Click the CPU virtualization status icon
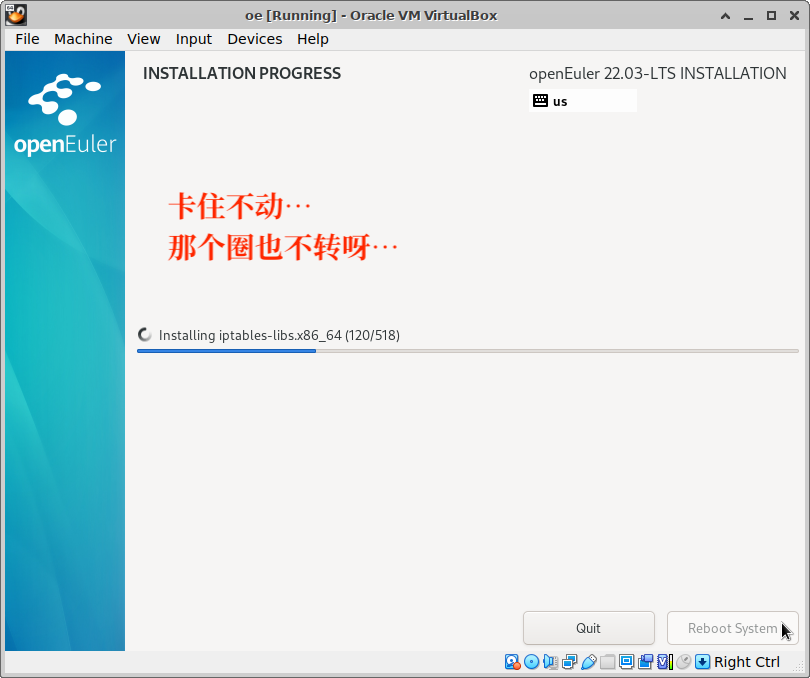 664,662
